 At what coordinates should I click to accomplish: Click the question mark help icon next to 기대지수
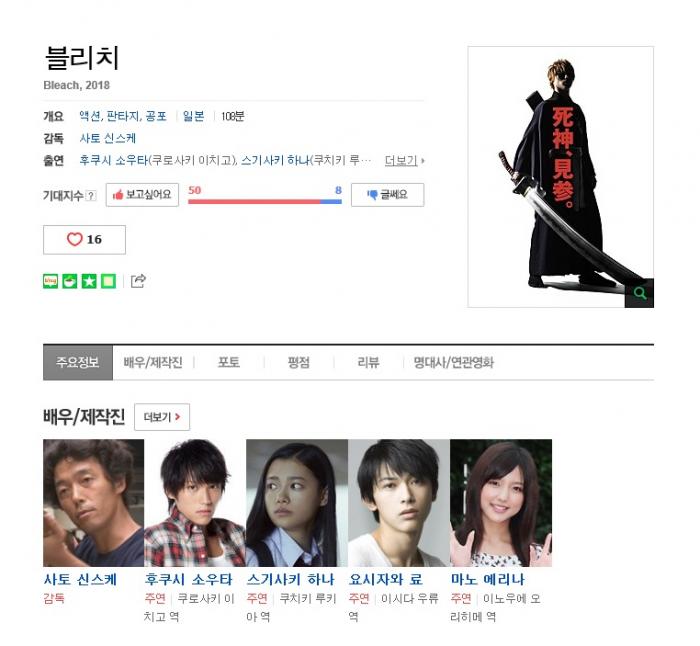coord(91,196)
